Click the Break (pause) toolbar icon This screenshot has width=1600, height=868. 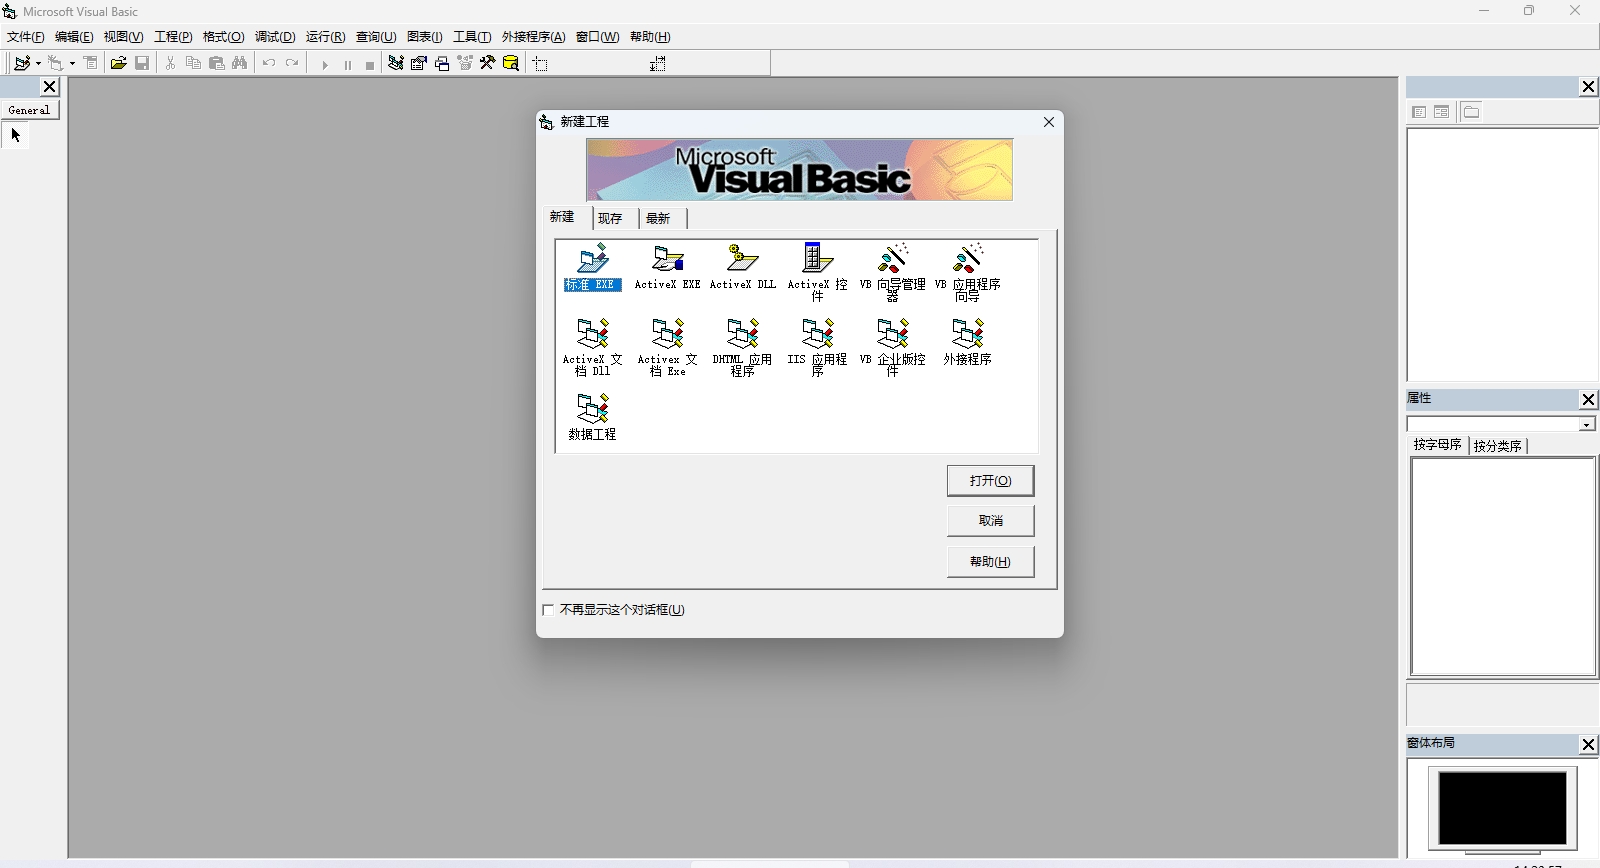click(x=347, y=64)
